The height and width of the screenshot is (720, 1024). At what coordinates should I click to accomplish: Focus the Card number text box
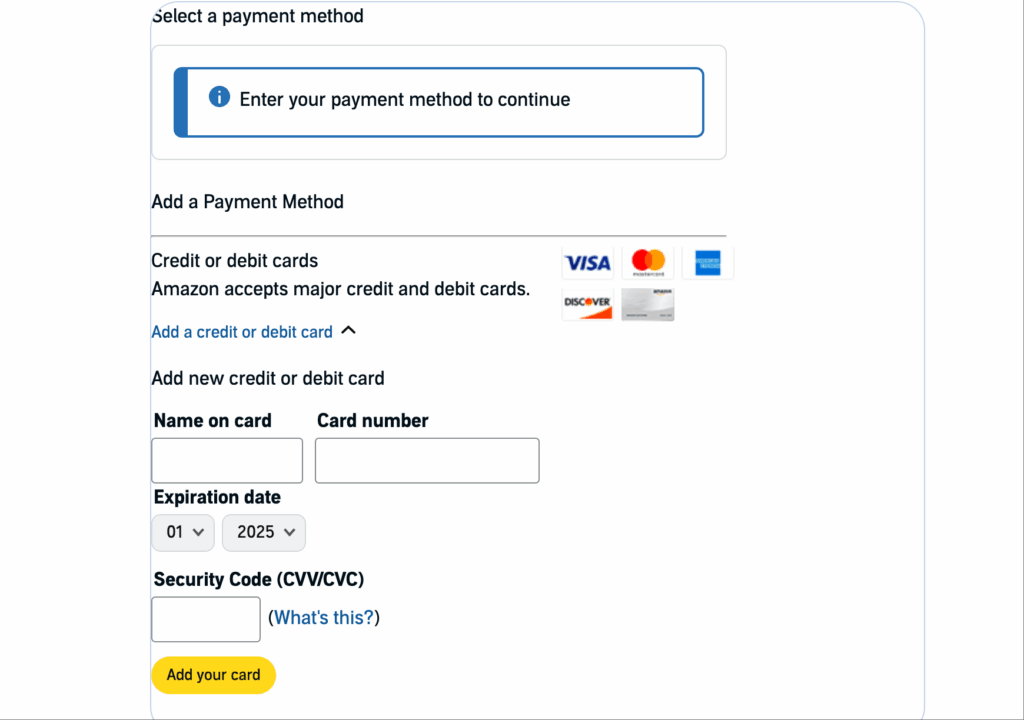coord(427,461)
